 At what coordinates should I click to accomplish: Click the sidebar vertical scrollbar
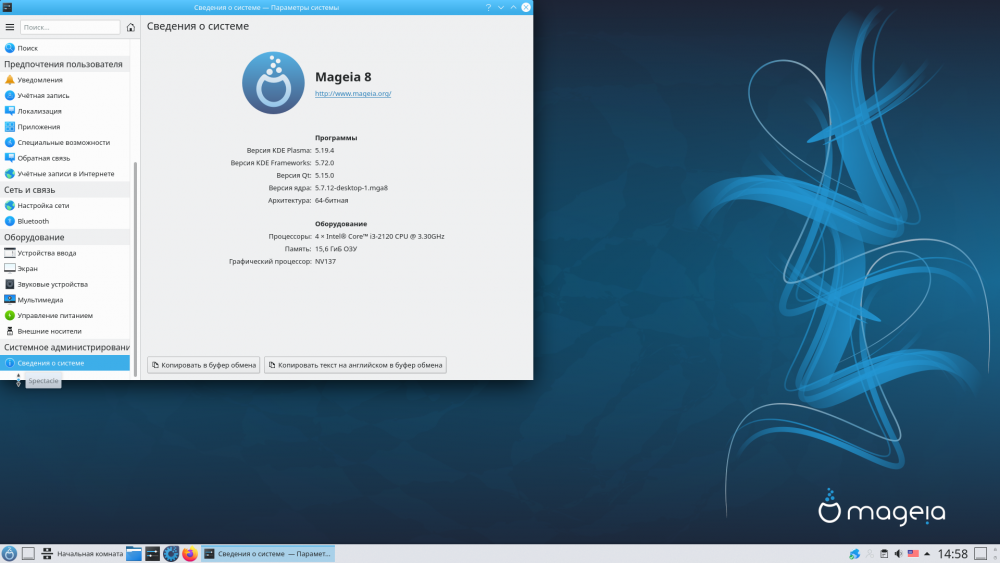(x=135, y=268)
